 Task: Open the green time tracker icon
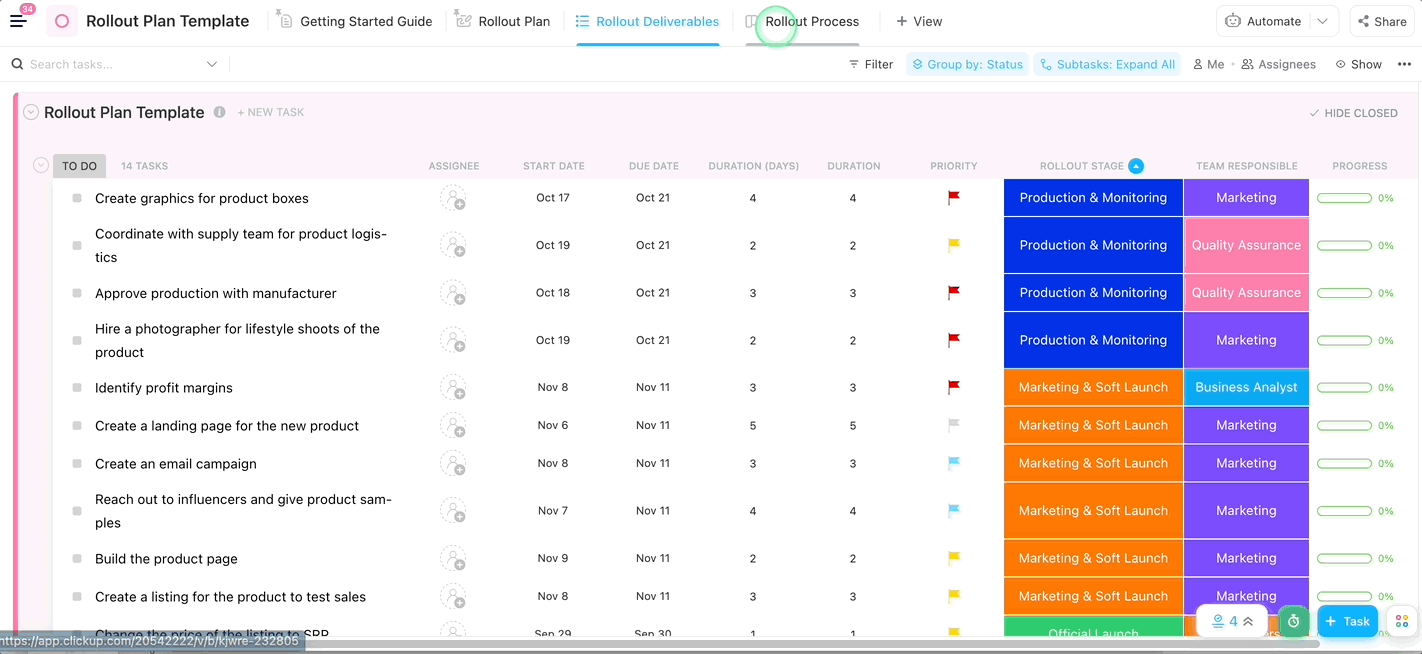[1293, 621]
